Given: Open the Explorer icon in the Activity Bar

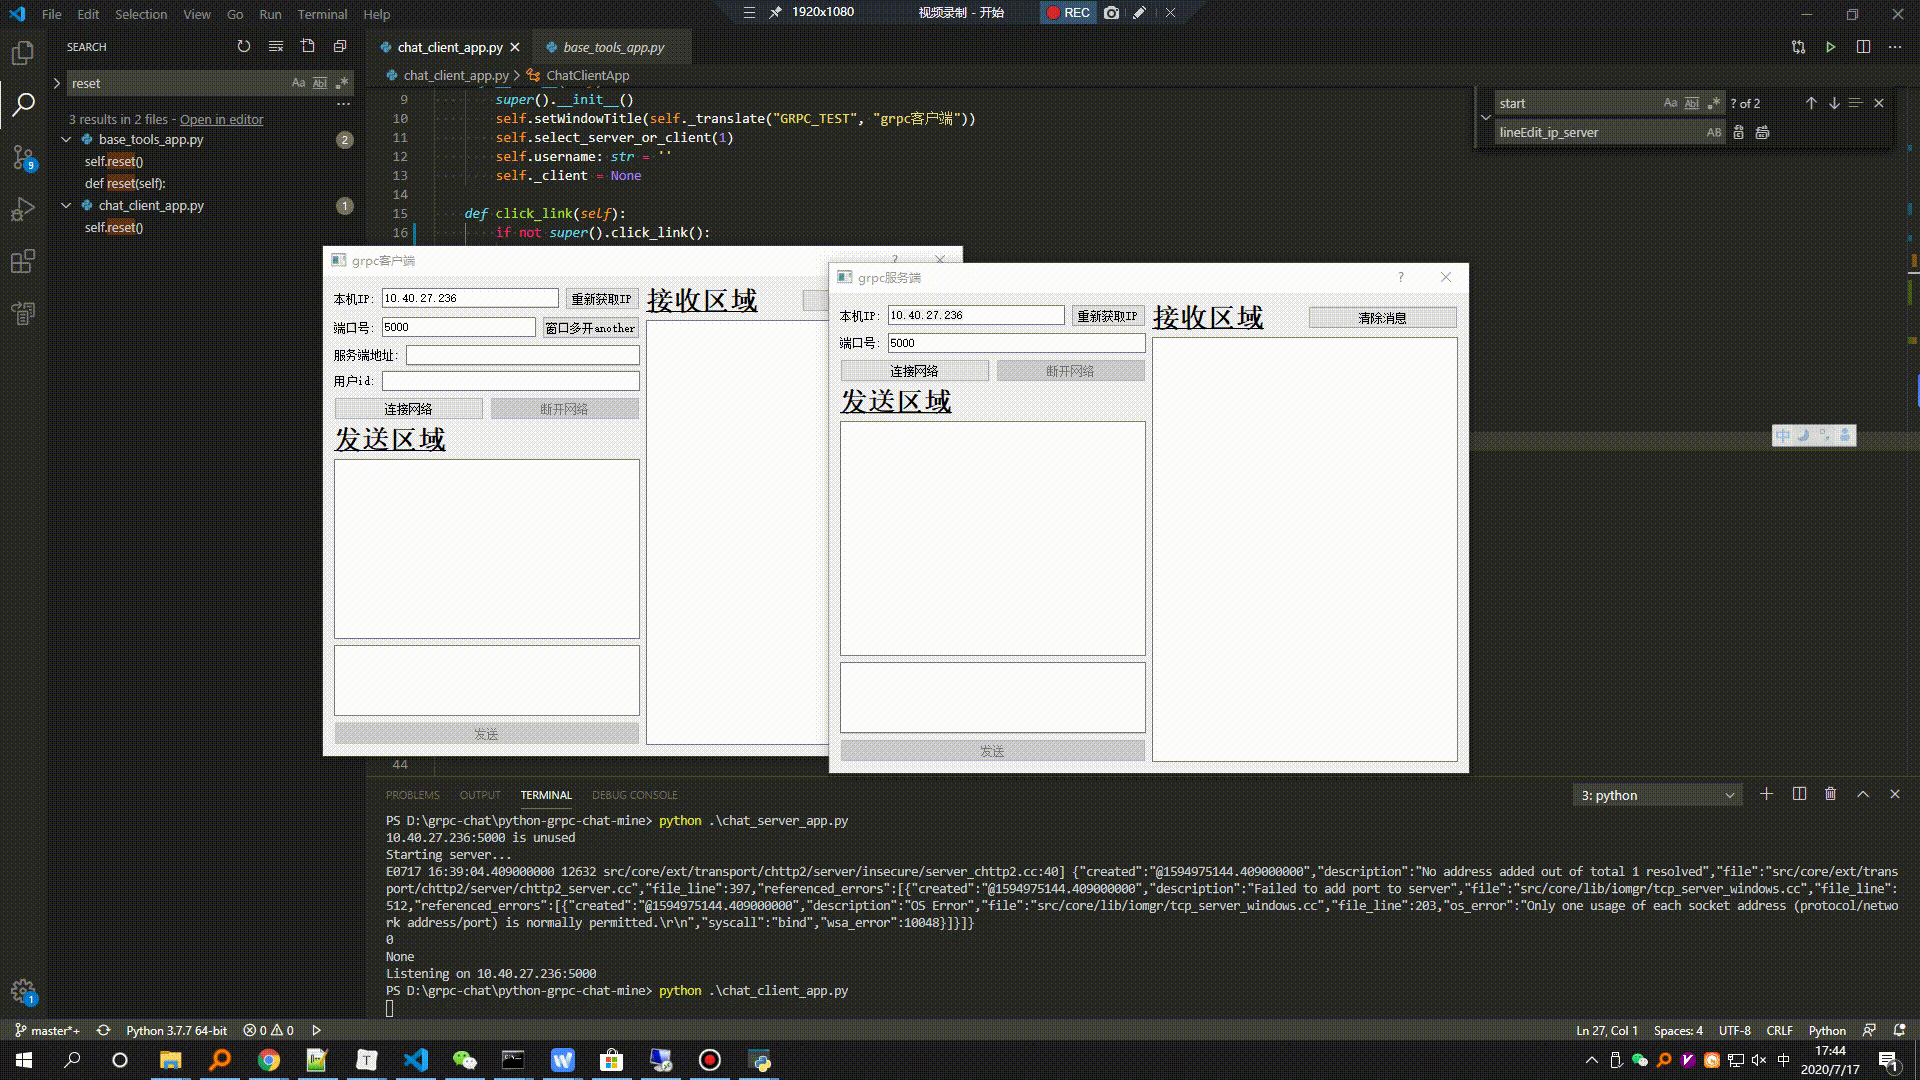Looking at the screenshot, I should coord(22,52).
